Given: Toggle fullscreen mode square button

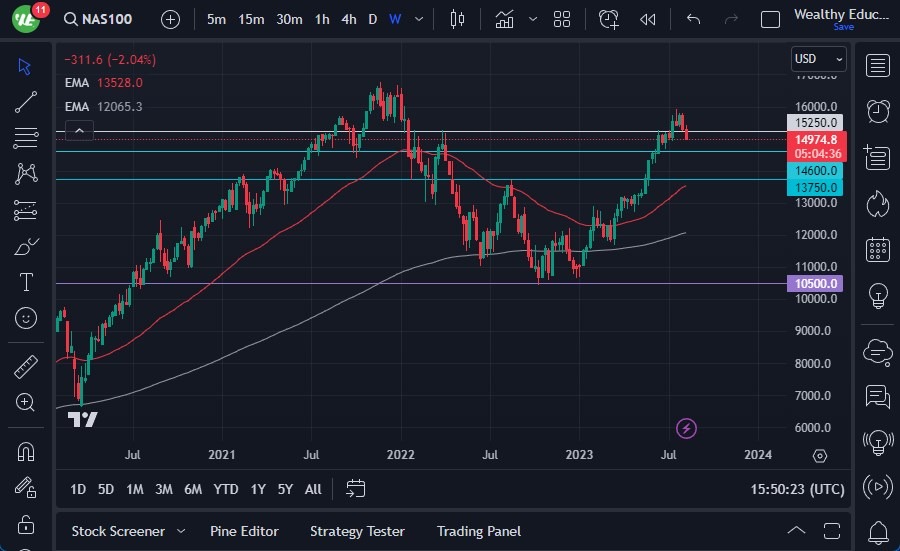Looking at the screenshot, I should click(x=770, y=19).
